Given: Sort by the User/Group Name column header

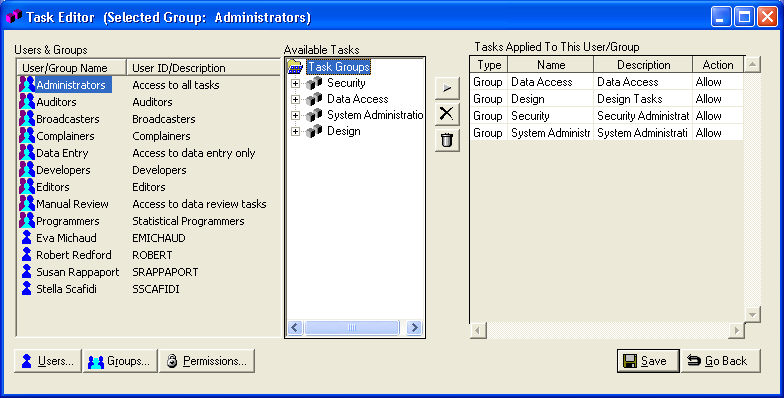Looking at the screenshot, I should [x=72, y=68].
